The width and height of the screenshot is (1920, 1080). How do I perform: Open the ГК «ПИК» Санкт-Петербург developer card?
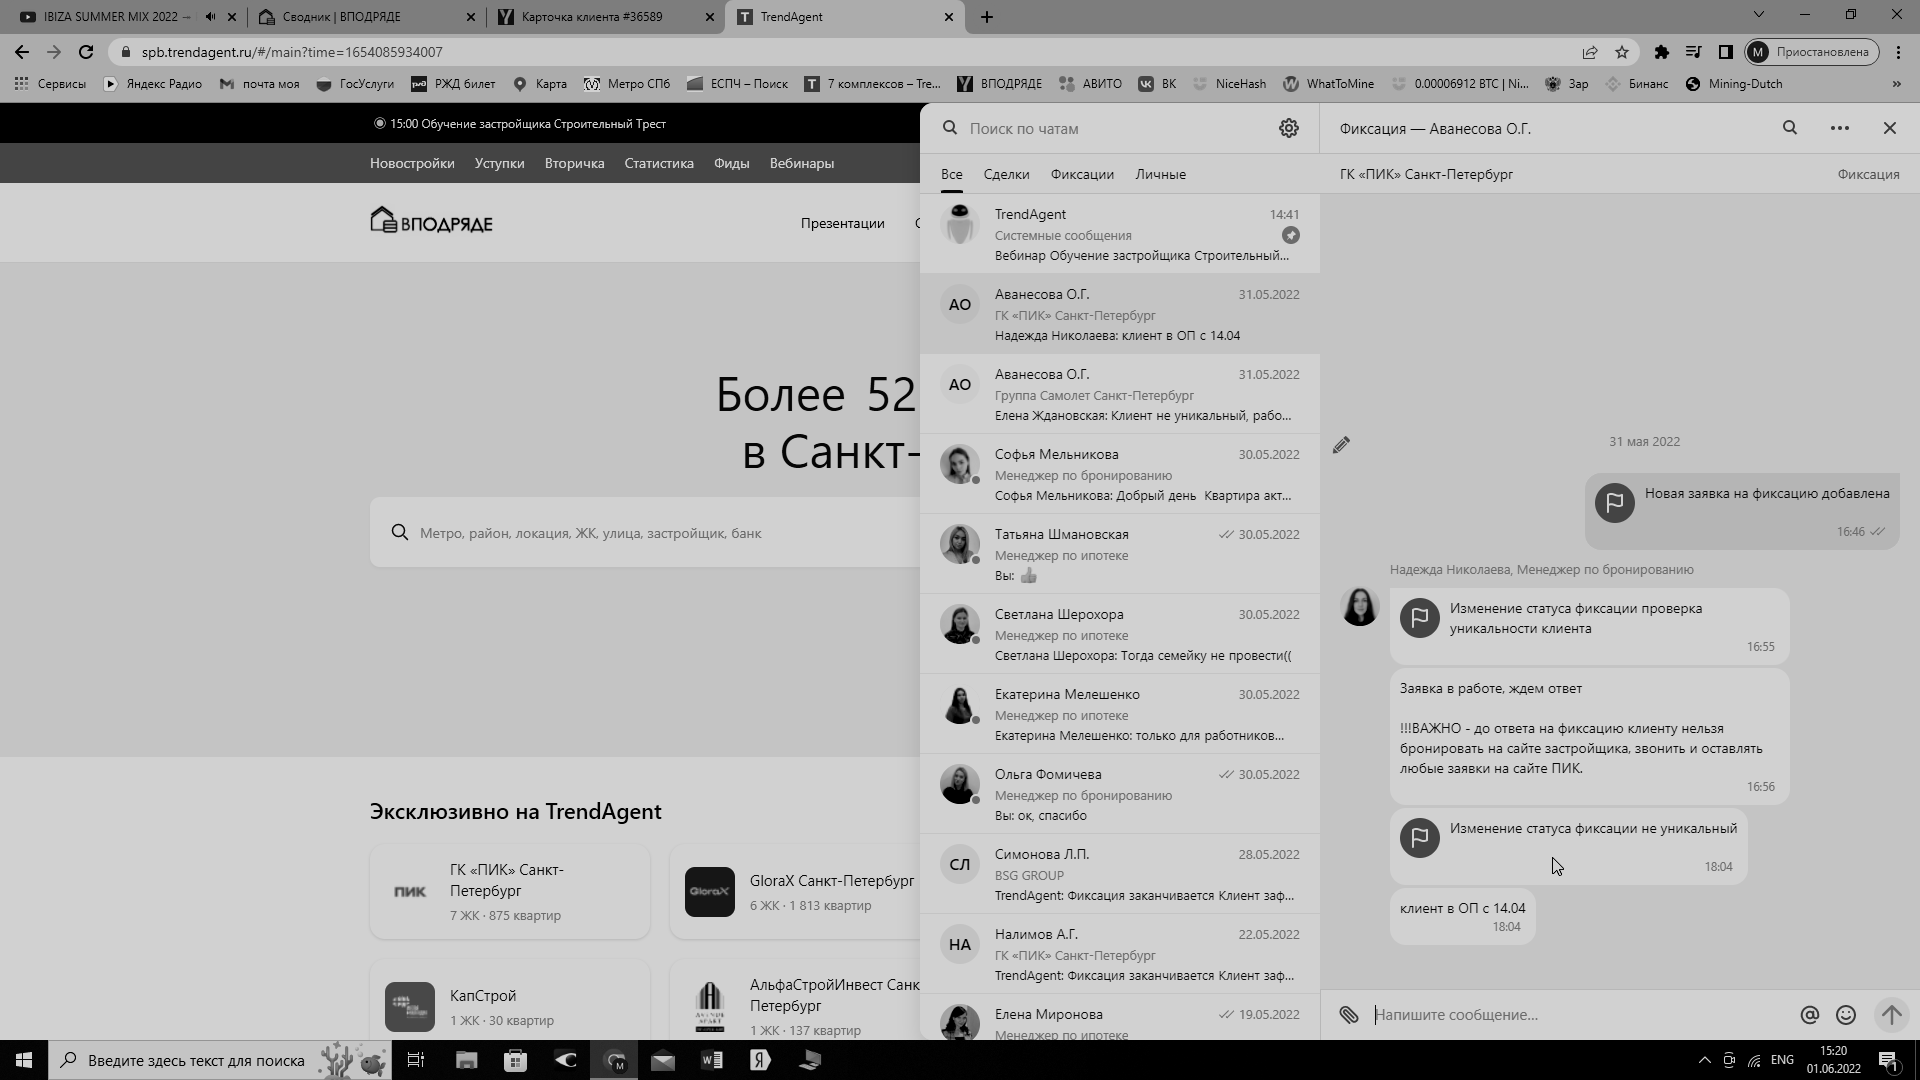tap(509, 891)
